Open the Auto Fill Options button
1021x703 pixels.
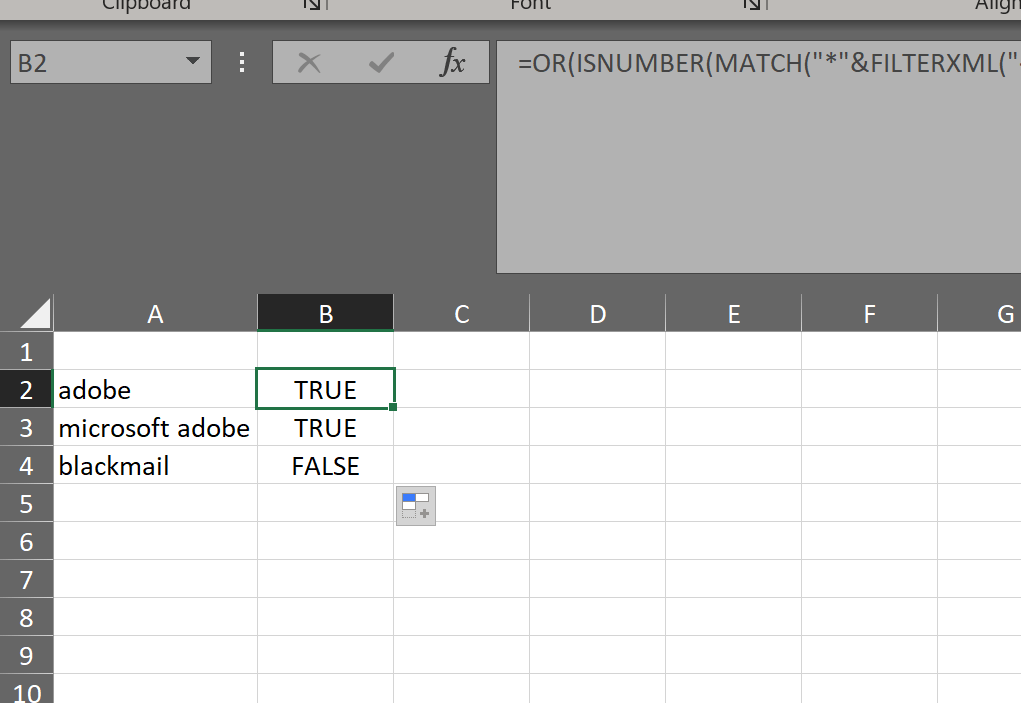point(416,505)
